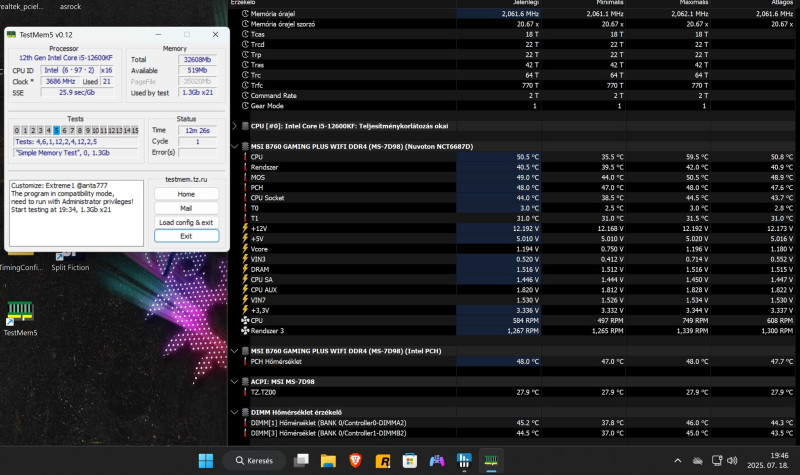Expand the CPU [#0] performance limit reasons group

pos(235,126)
